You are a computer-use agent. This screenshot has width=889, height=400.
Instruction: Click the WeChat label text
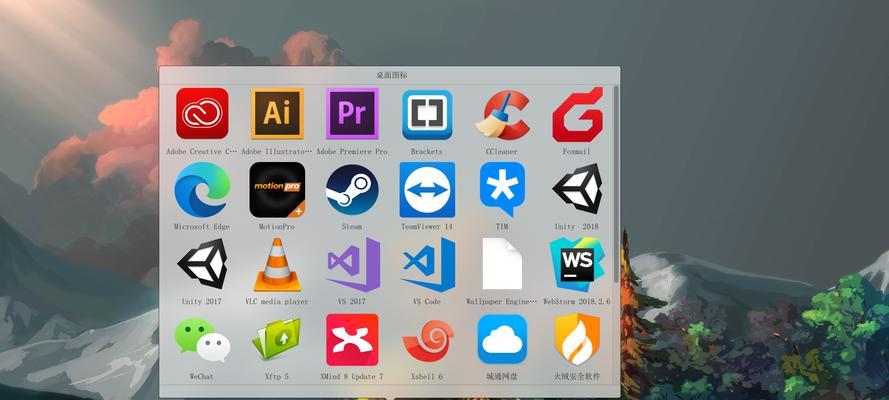pos(202,376)
